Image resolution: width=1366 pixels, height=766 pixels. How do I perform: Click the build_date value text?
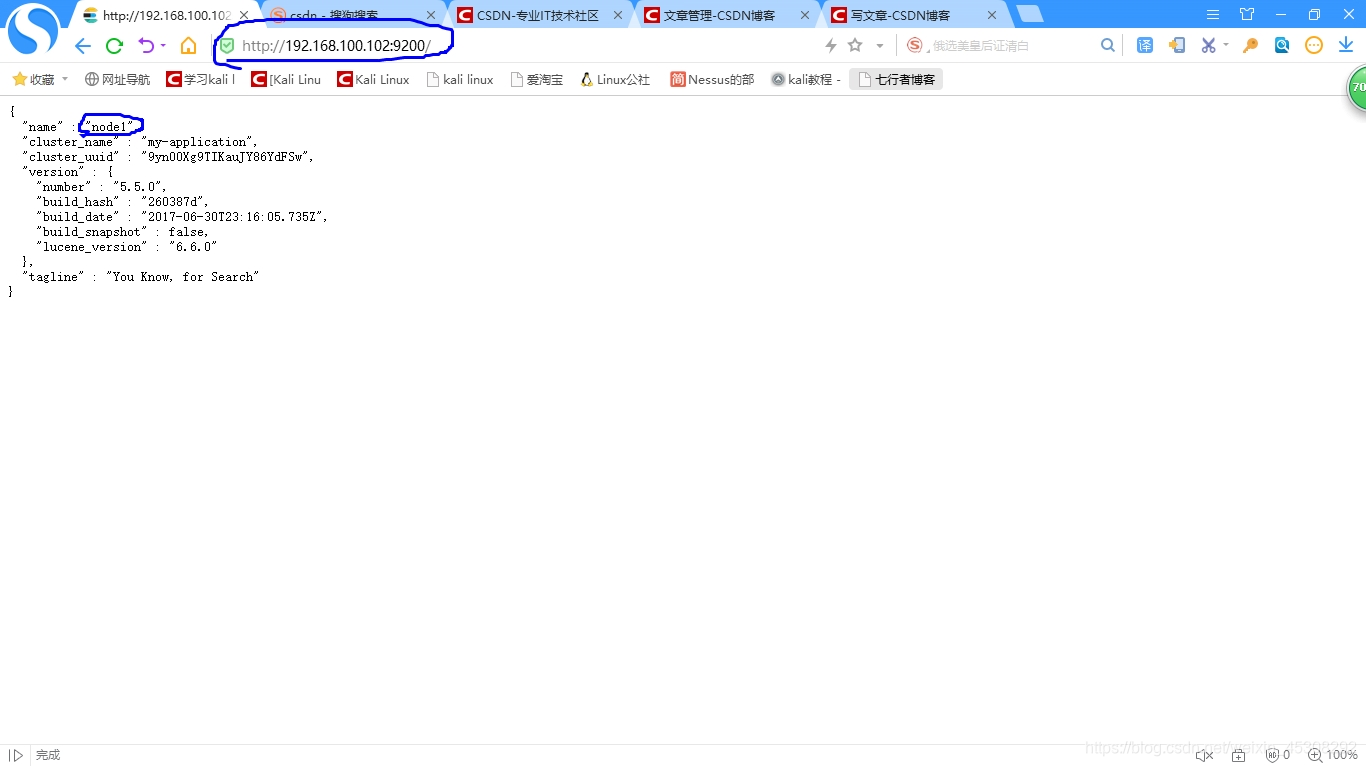[x=234, y=217]
